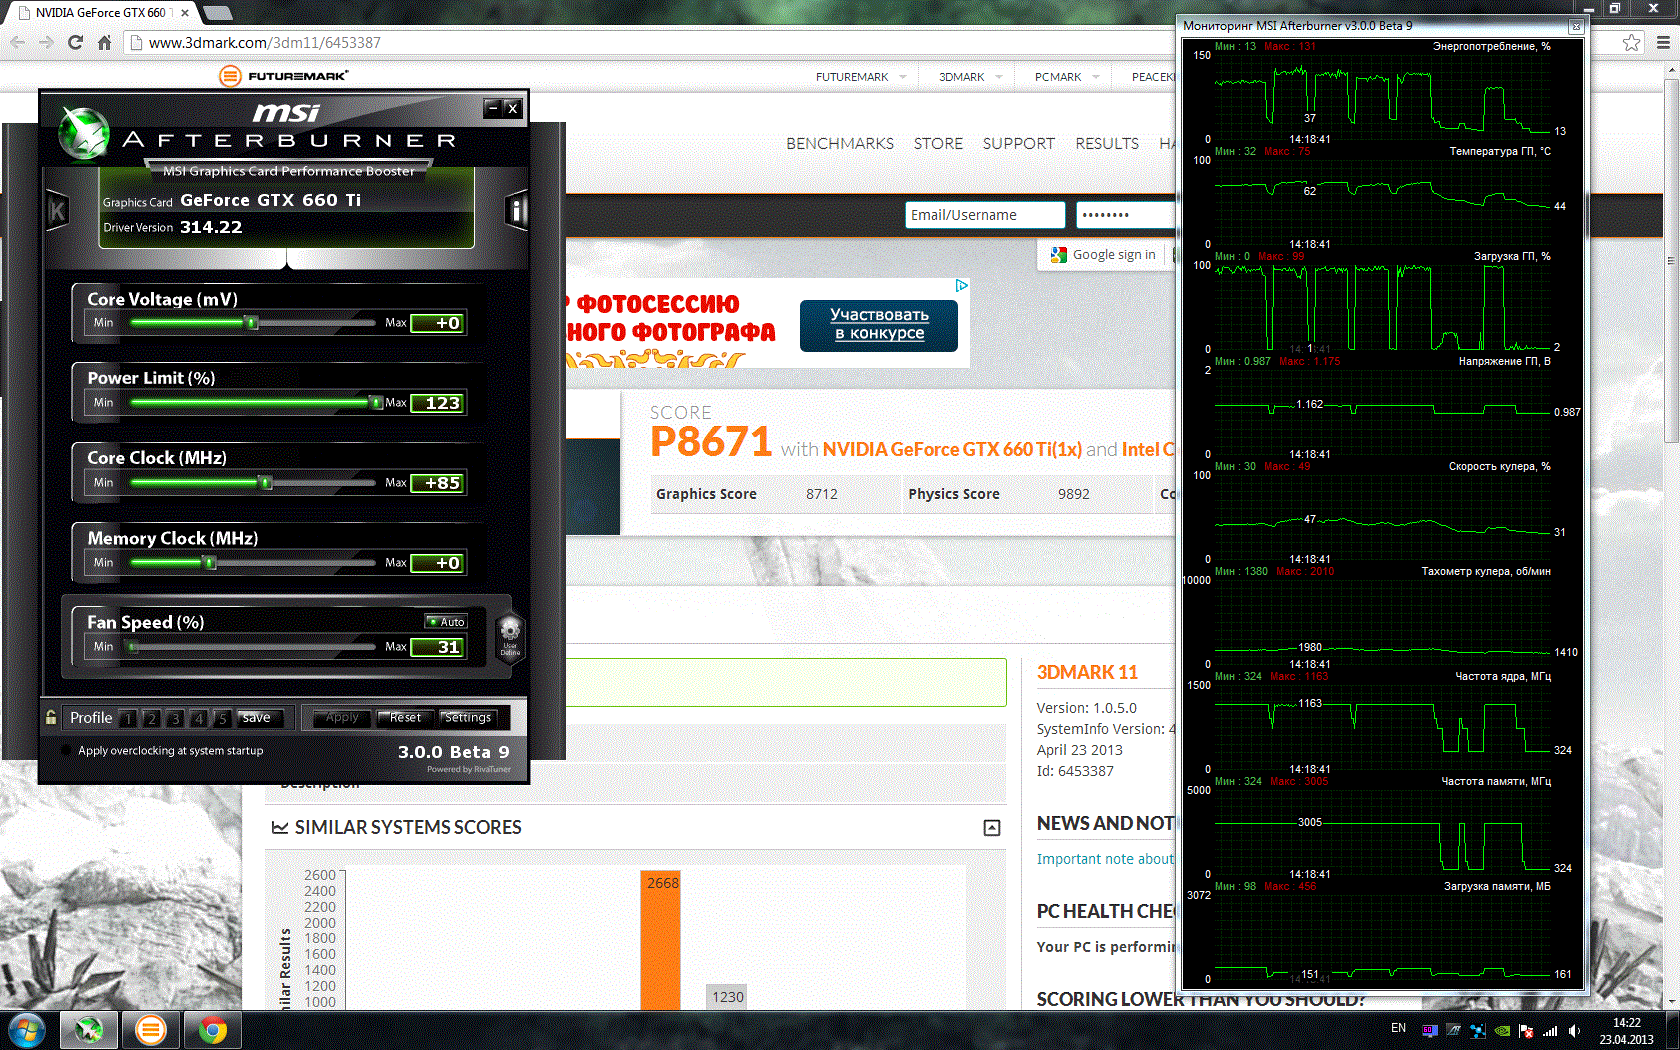Click the Google sign in button
This screenshot has height=1050, width=1680.
point(1104,255)
